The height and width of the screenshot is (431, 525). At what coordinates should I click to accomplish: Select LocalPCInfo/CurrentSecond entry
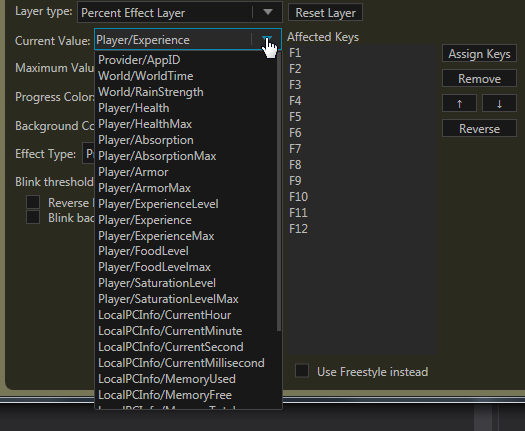pyautogui.click(x=186, y=347)
